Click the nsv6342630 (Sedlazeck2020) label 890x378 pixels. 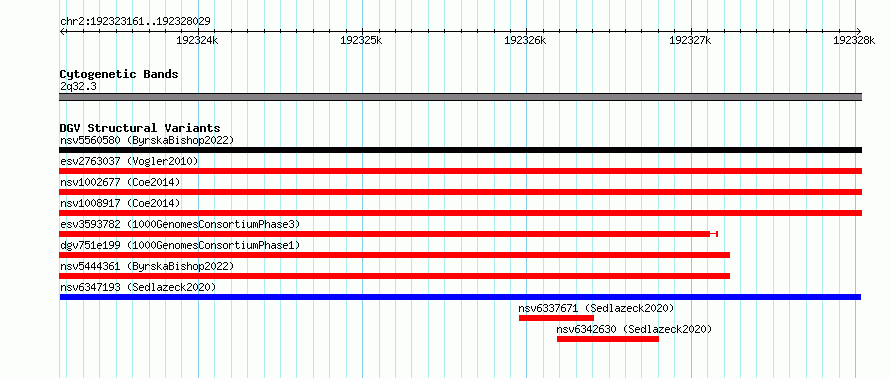point(634,329)
